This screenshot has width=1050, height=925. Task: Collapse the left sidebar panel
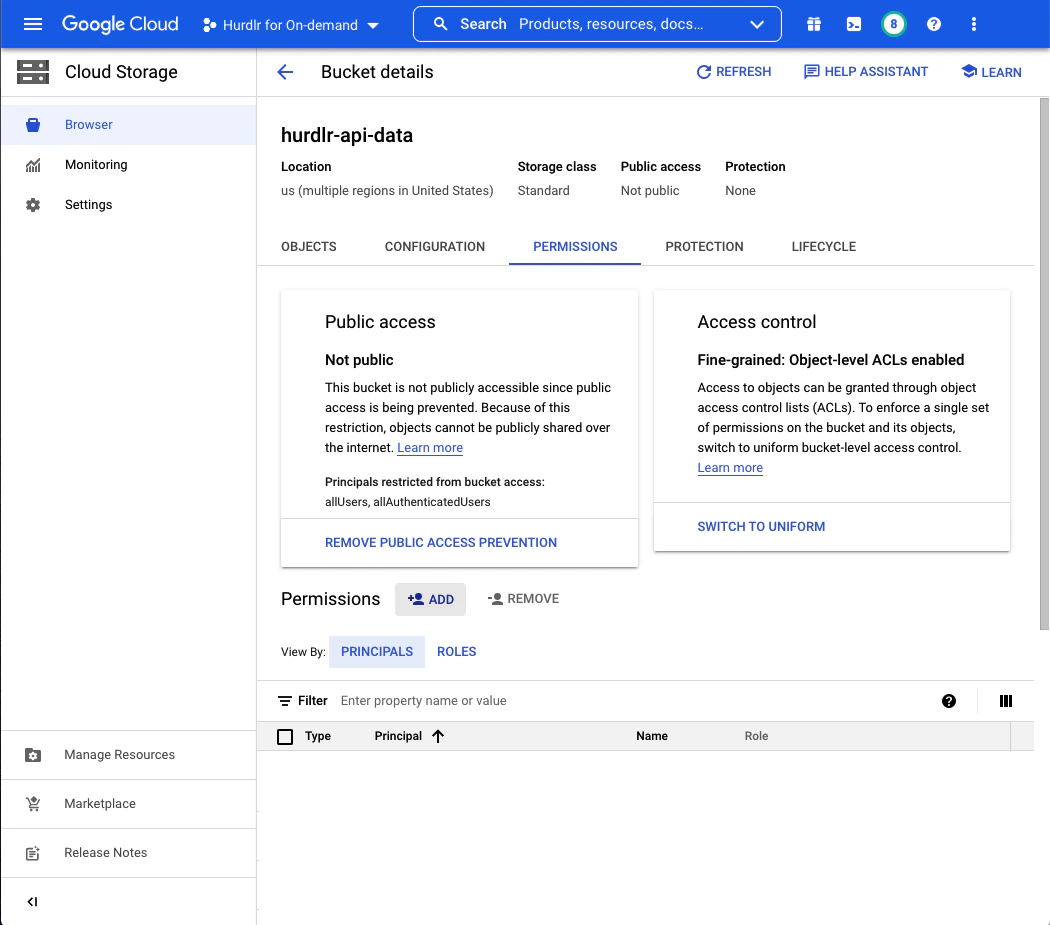click(32, 901)
